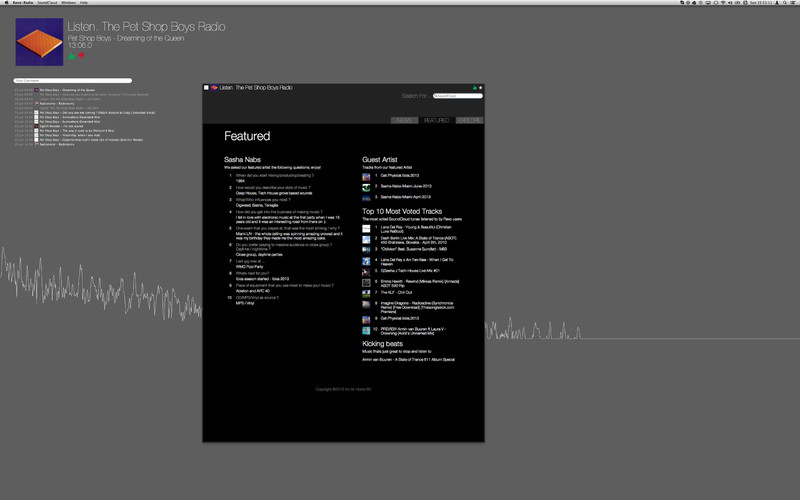This screenshot has height=500, width=800.
Task: Open the Windows menu in the menu bar
Action: (x=68, y=3)
